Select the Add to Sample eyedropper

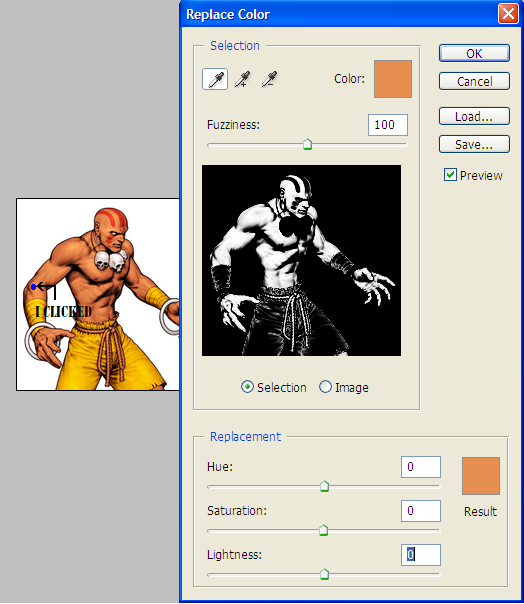(243, 79)
